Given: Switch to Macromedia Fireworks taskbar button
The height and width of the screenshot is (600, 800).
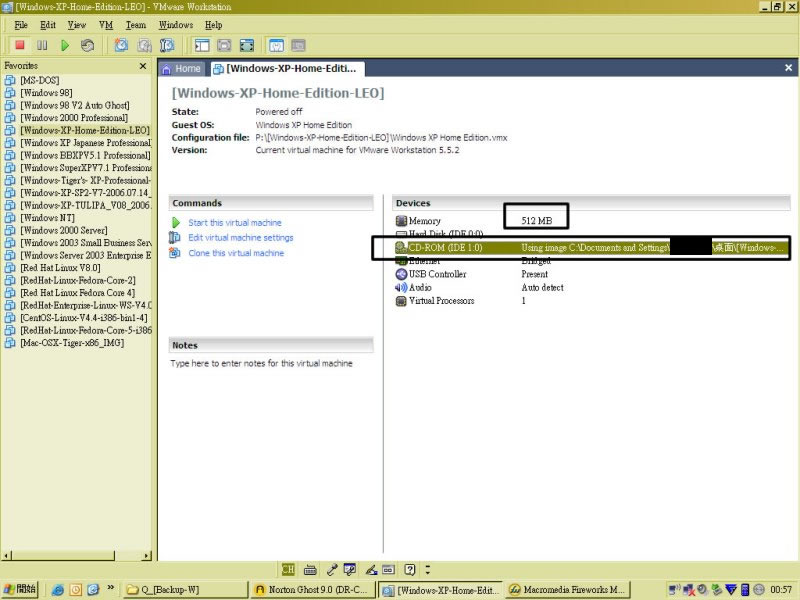Looking at the screenshot, I should click(568, 590).
